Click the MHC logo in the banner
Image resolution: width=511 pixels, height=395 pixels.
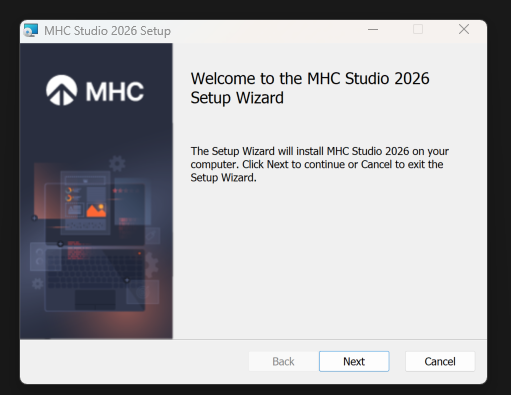[x=95, y=91]
